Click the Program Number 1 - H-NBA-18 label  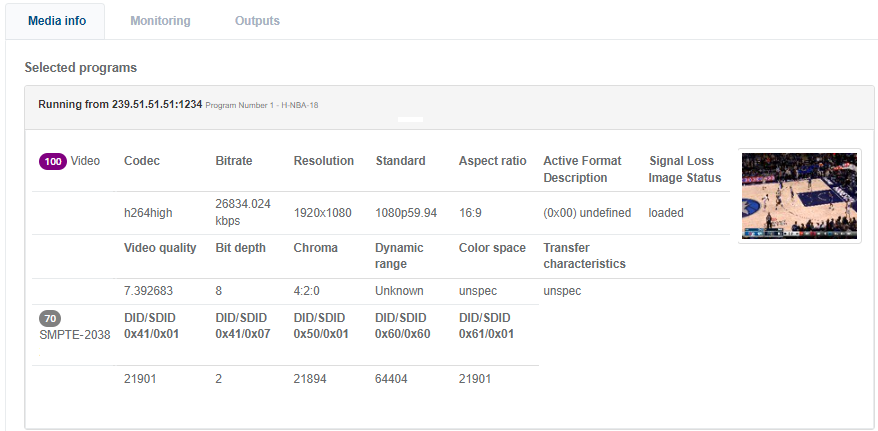262,105
